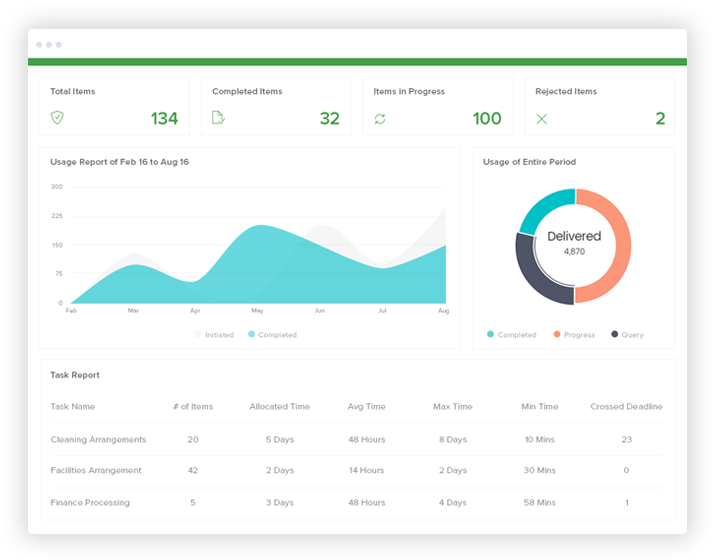Image resolution: width=715 pixels, height=560 pixels.
Task: Open the Finance Processing task row
Action: click(x=357, y=503)
